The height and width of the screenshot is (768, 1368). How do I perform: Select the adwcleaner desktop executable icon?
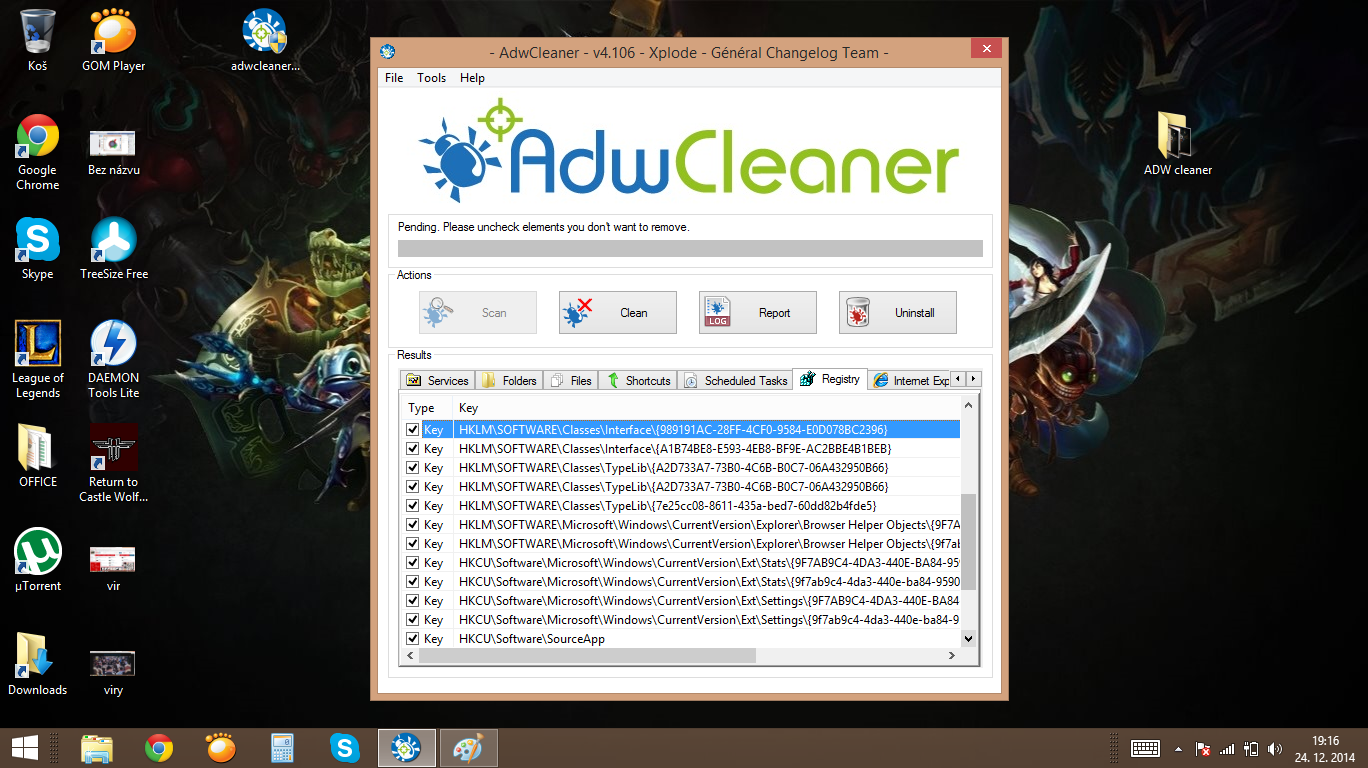tap(265, 41)
